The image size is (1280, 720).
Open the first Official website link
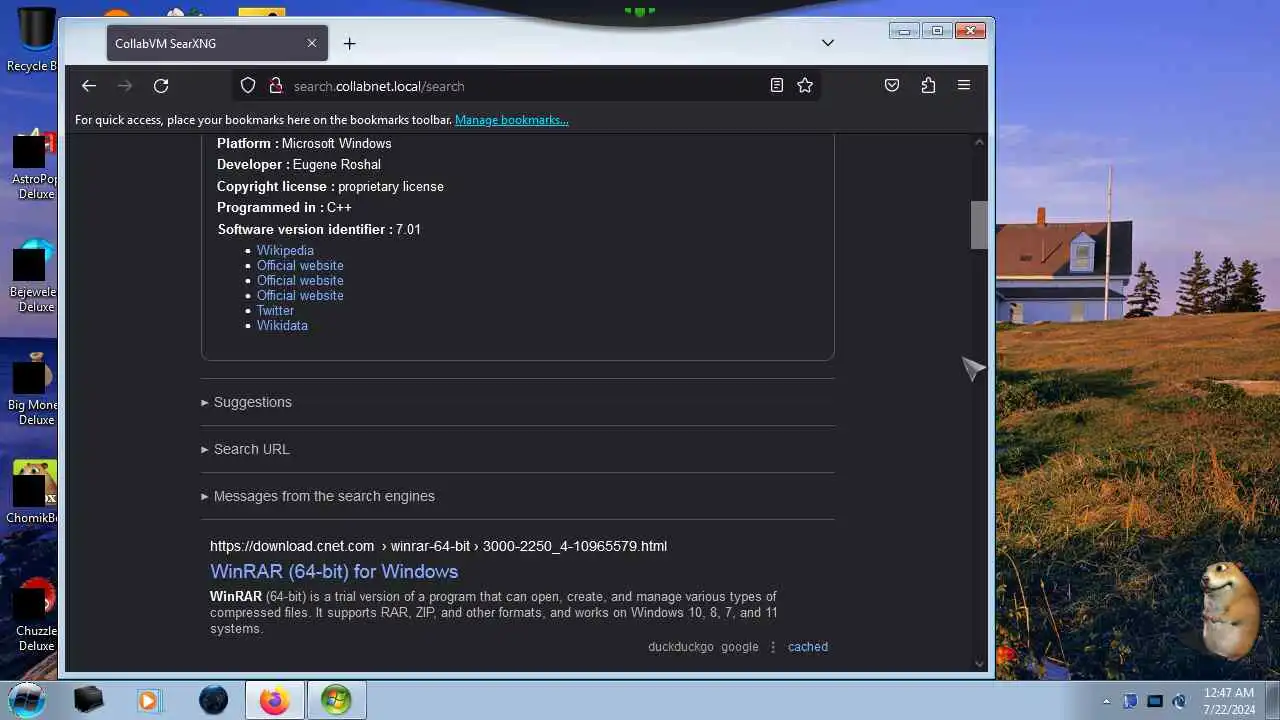point(300,266)
